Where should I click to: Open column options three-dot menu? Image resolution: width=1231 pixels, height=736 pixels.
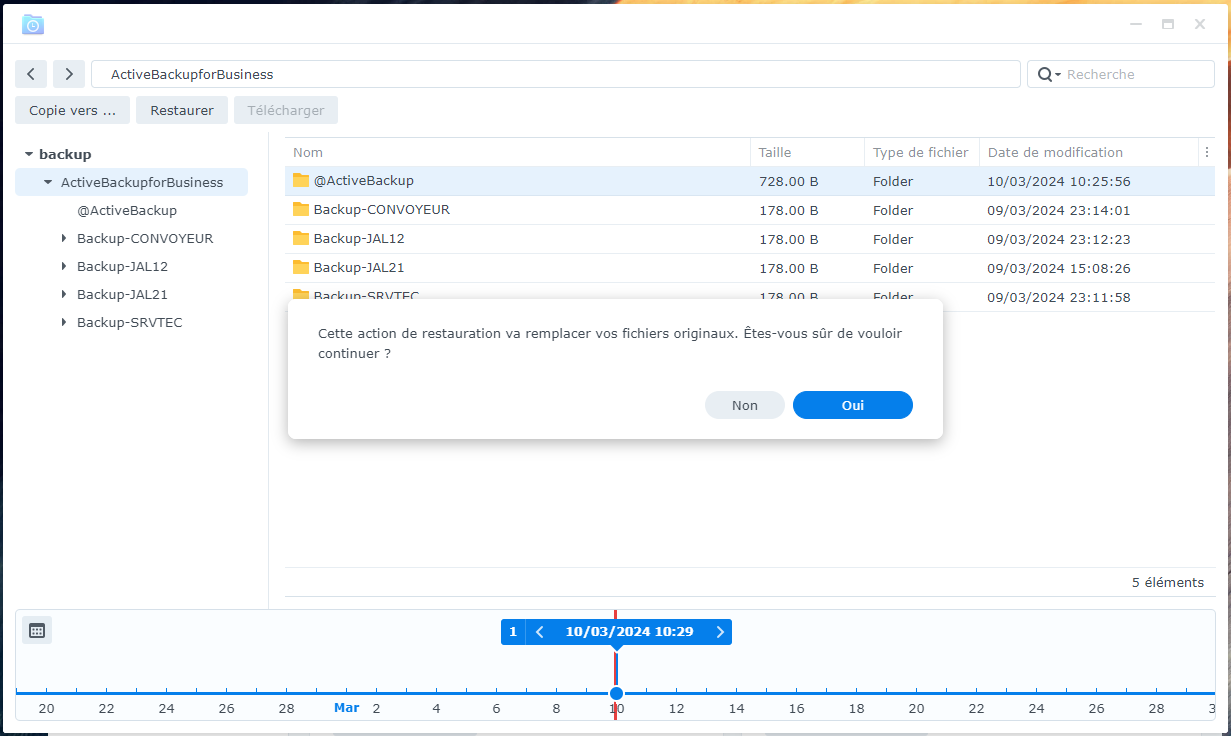pos(1206,153)
